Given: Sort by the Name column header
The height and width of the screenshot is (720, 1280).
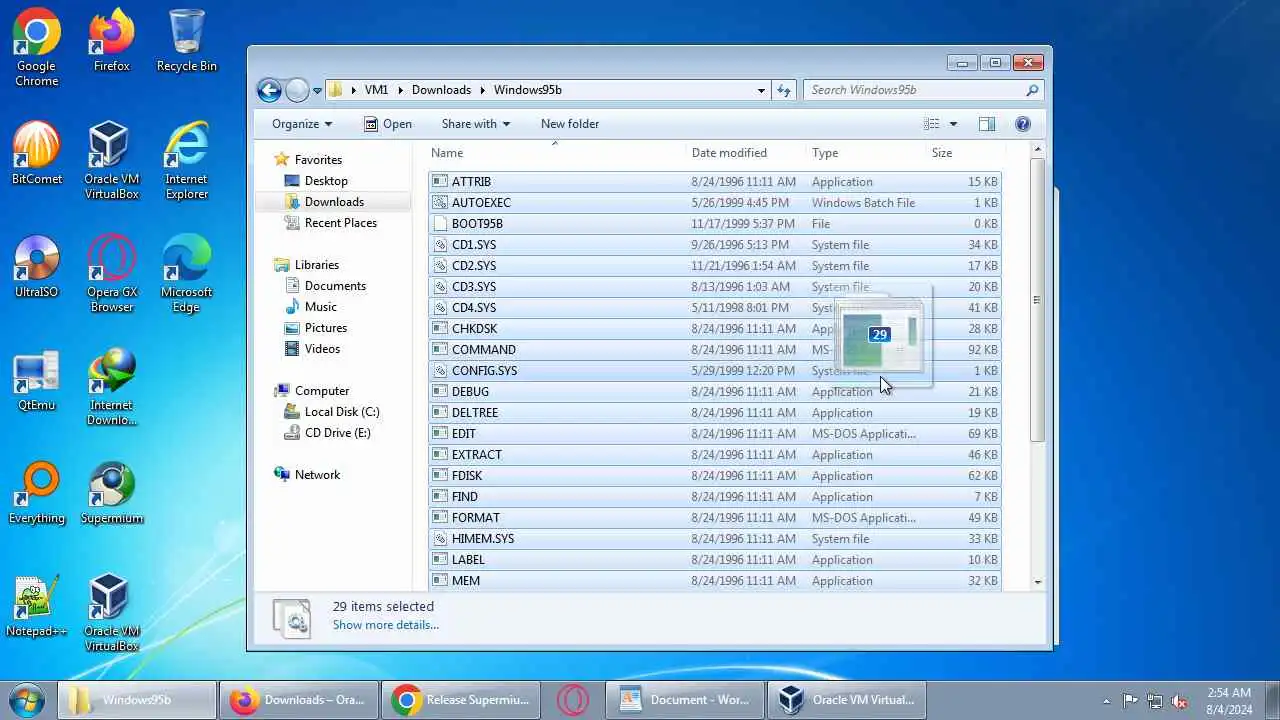Looking at the screenshot, I should point(555,153).
